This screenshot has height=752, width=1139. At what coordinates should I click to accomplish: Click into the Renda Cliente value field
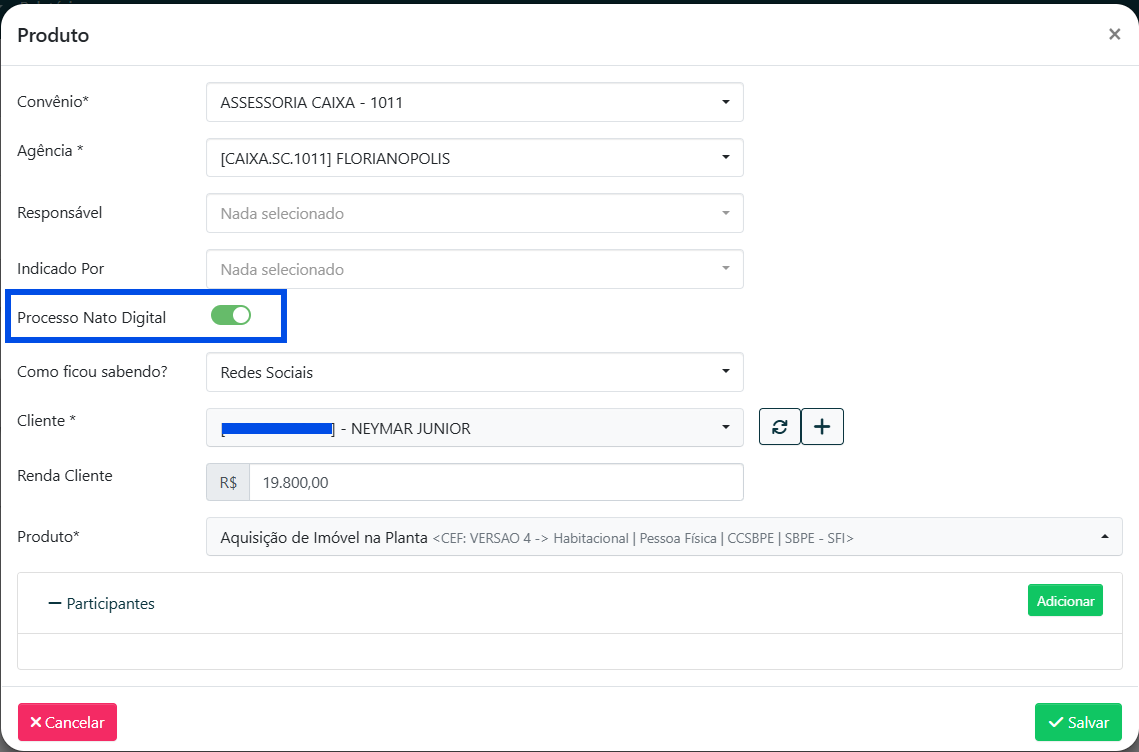(x=495, y=482)
